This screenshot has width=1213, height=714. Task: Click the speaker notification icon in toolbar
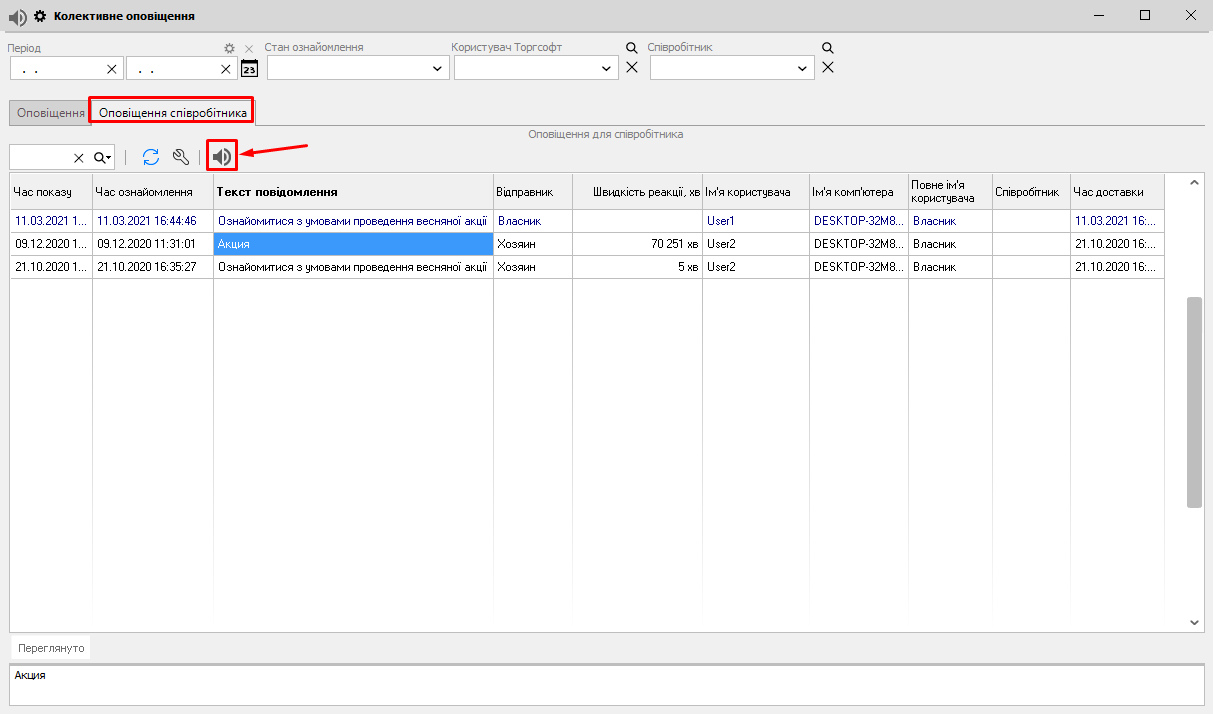222,157
